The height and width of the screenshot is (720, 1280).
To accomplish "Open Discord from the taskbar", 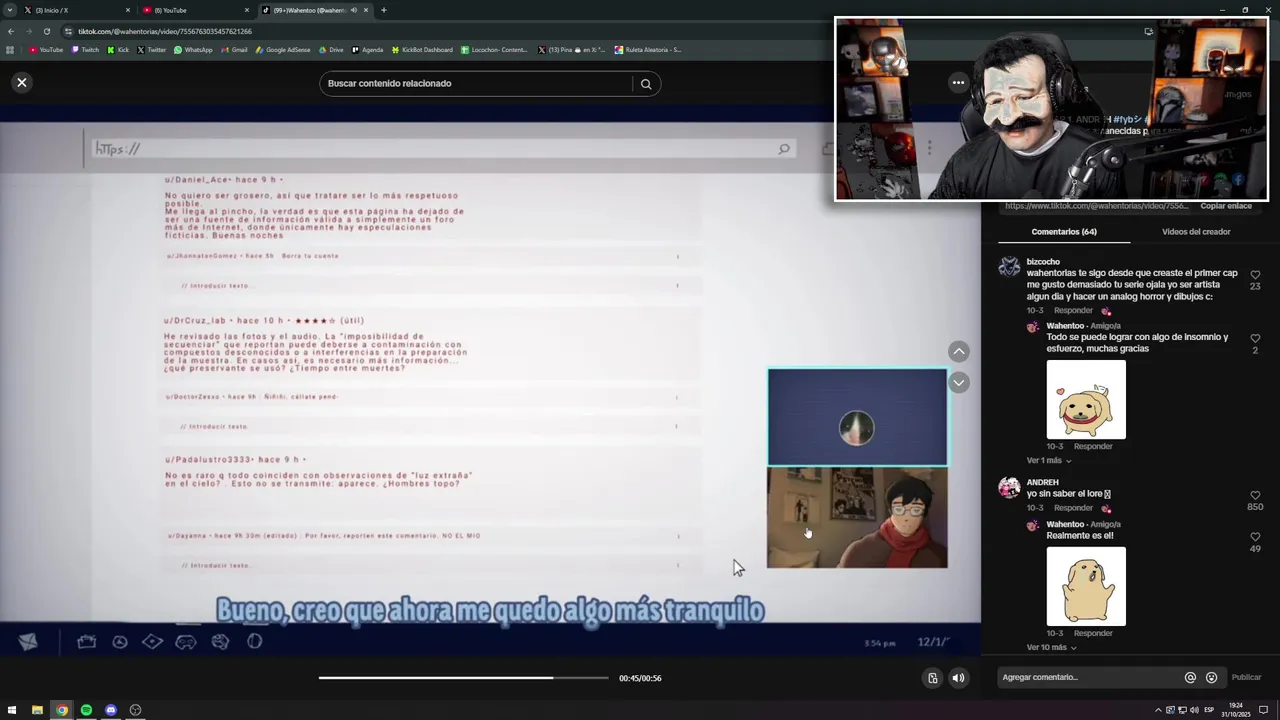I will click(x=111, y=710).
